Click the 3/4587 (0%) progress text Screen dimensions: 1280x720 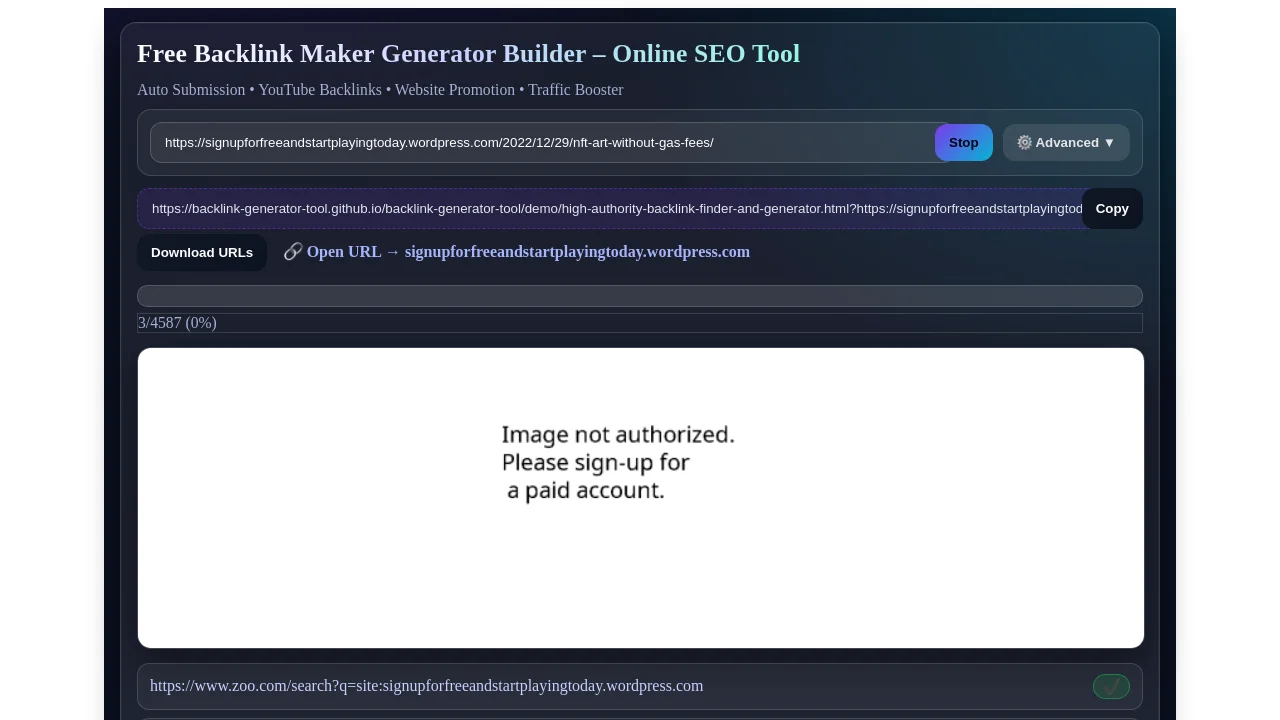point(178,323)
